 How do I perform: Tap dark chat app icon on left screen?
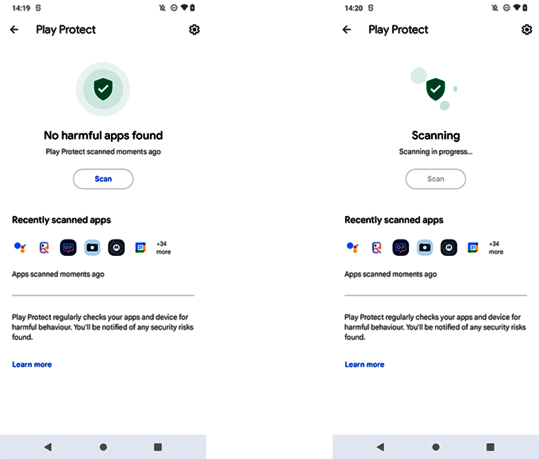tap(68, 248)
